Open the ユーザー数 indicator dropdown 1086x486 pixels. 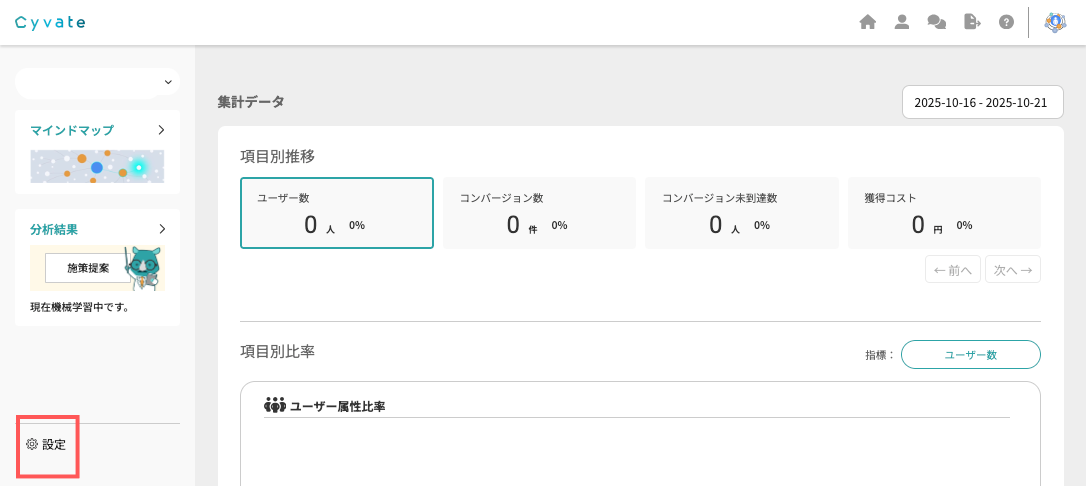[x=970, y=354]
